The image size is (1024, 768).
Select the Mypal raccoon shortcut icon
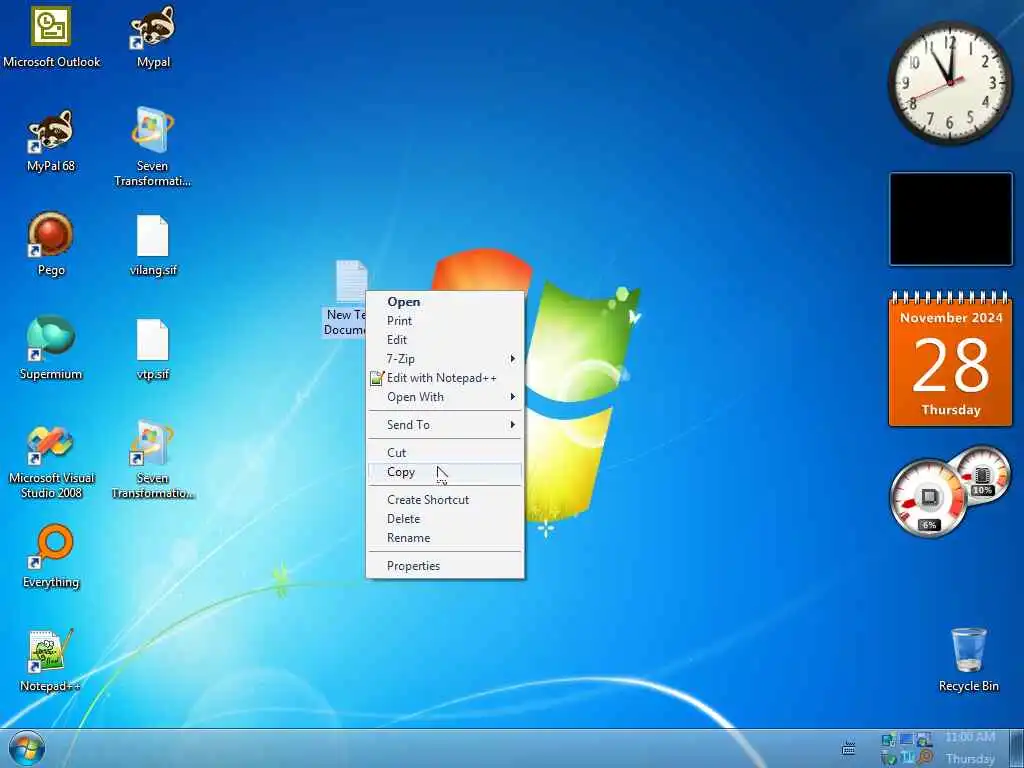[153, 37]
